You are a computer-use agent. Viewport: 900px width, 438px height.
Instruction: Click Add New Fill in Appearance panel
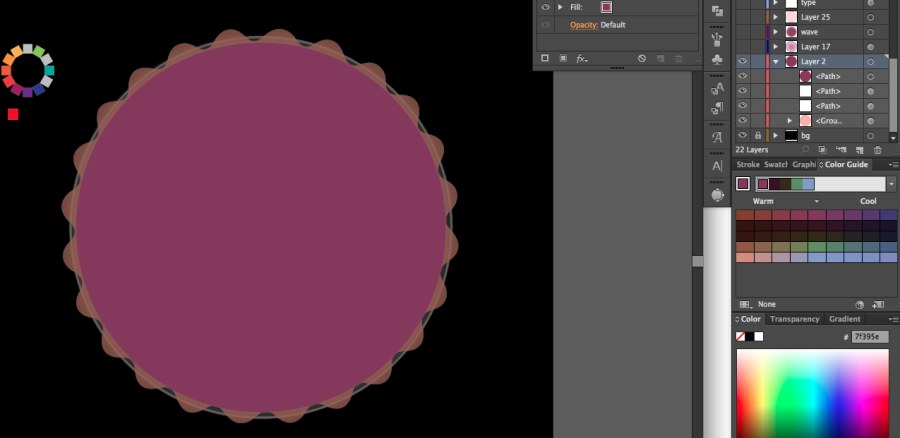click(563, 58)
